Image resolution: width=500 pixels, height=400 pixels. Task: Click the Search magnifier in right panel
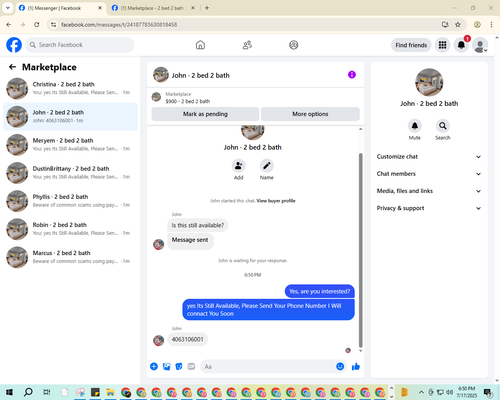[x=443, y=126]
